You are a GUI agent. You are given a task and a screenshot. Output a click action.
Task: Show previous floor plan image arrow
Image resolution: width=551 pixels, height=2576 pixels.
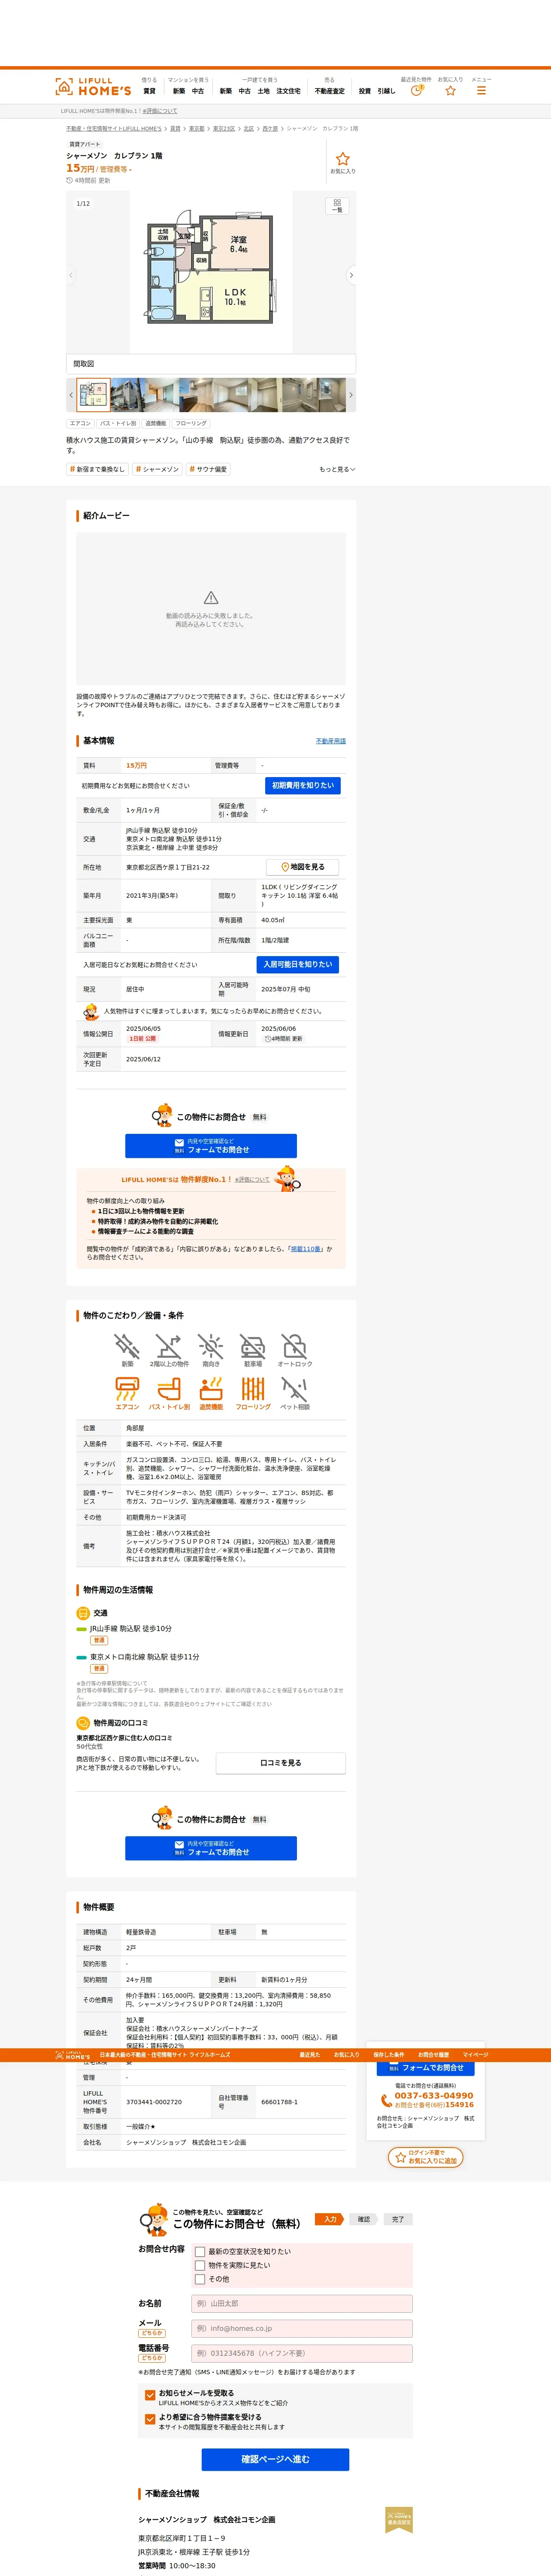[70, 275]
